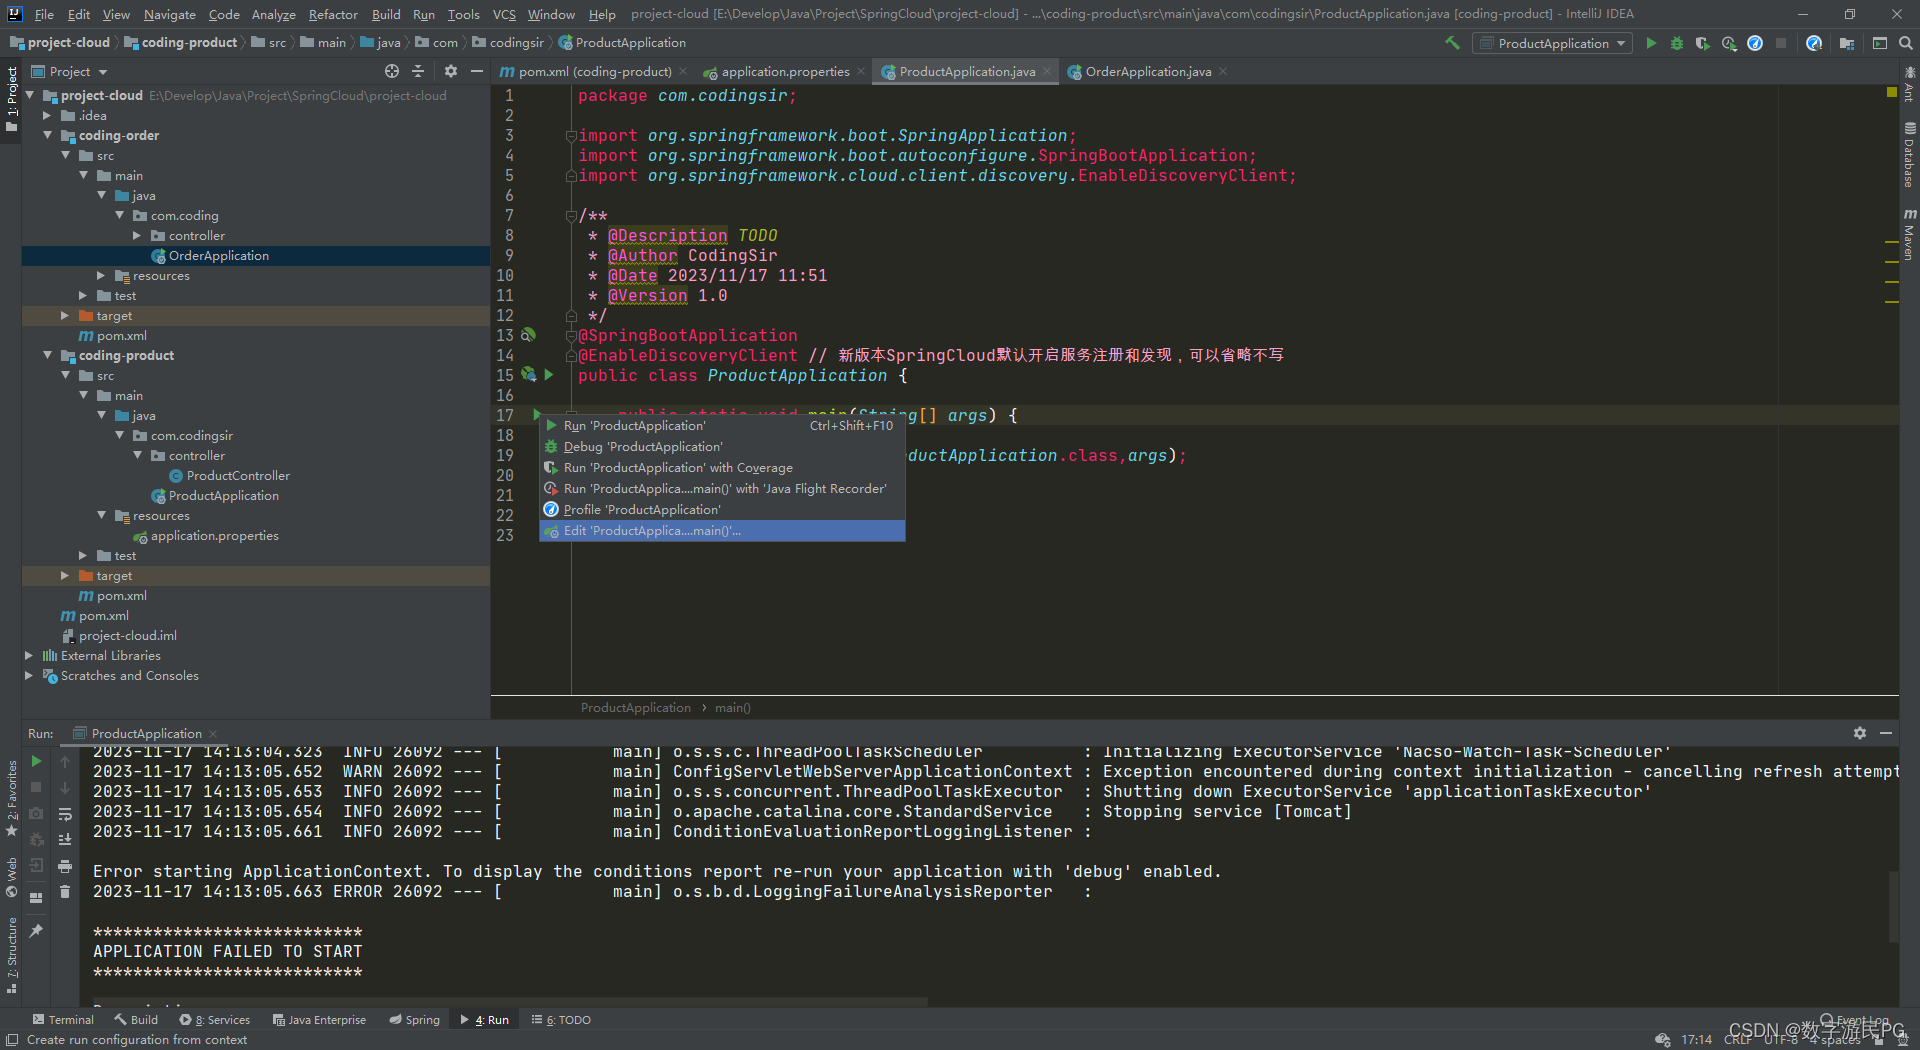Screen dimensions: 1920x1050
Task: Toggle the Spring tool window button
Action: click(414, 1020)
